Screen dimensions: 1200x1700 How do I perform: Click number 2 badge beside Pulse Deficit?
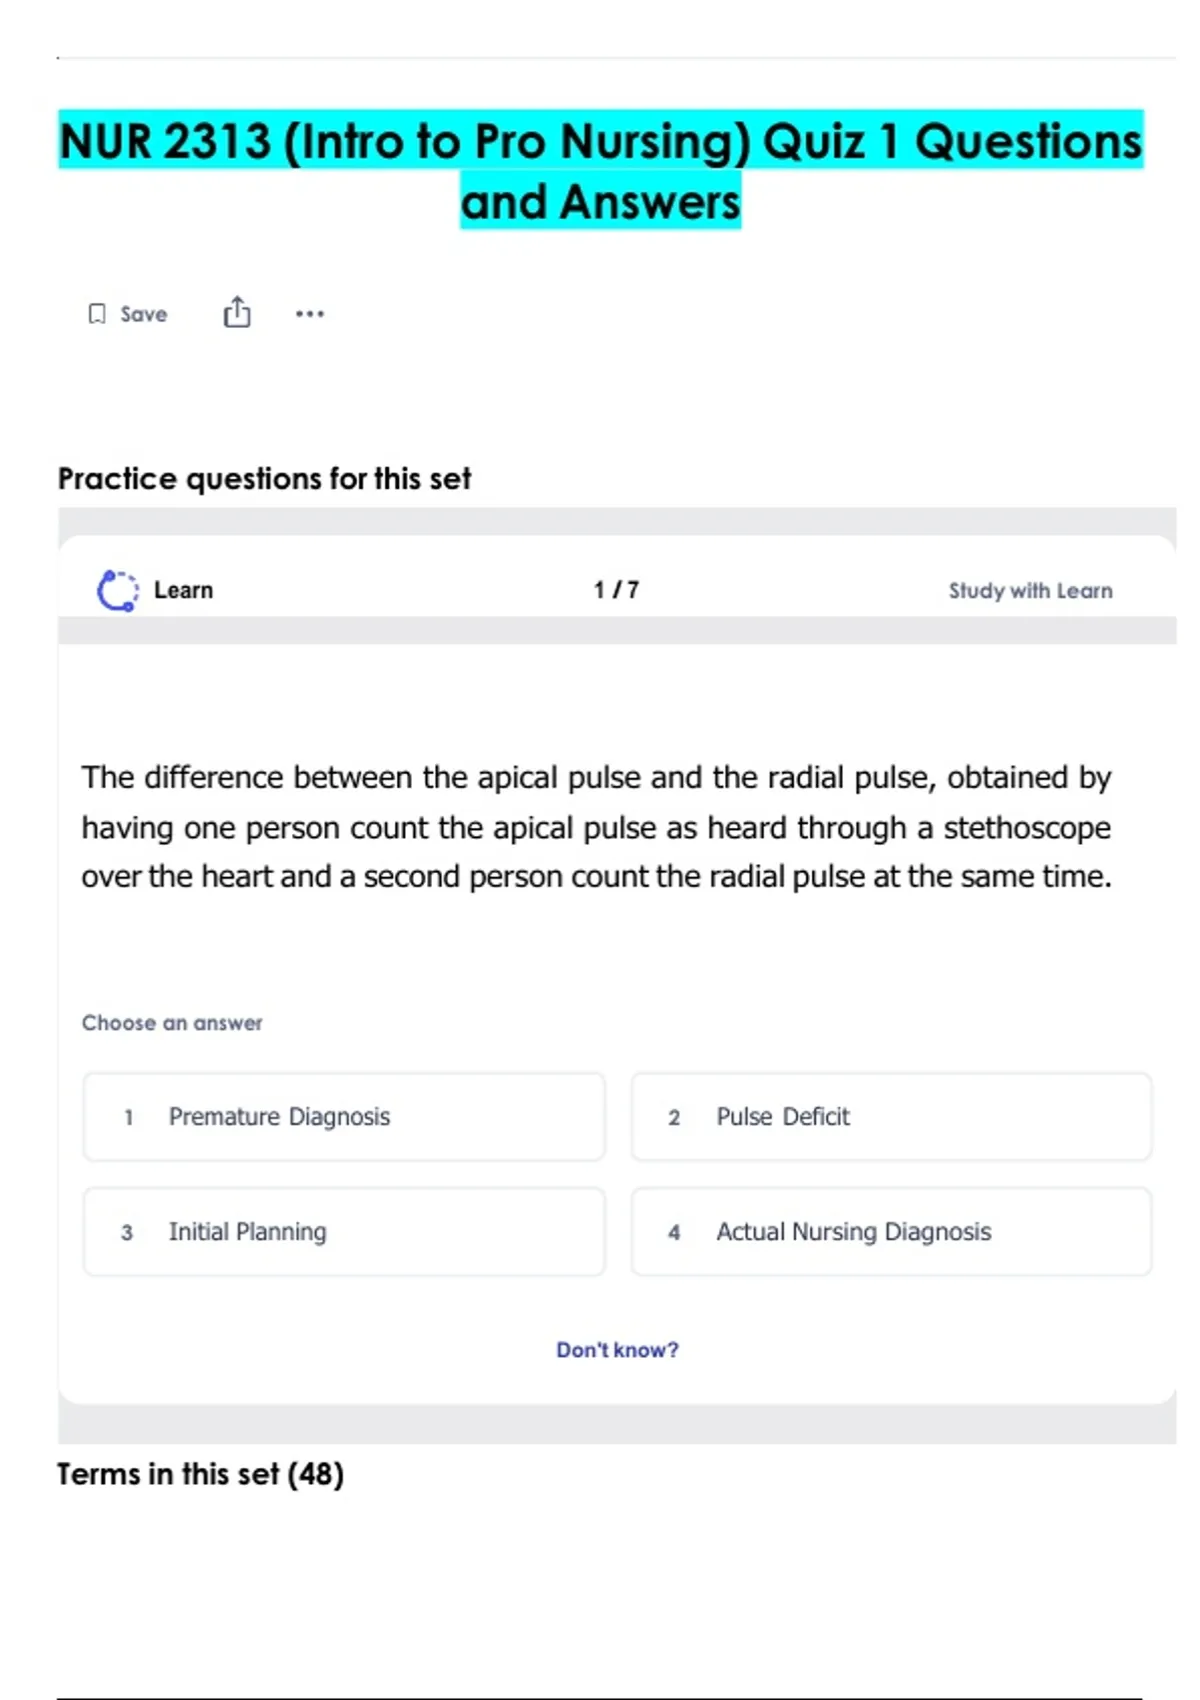tap(674, 1118)
